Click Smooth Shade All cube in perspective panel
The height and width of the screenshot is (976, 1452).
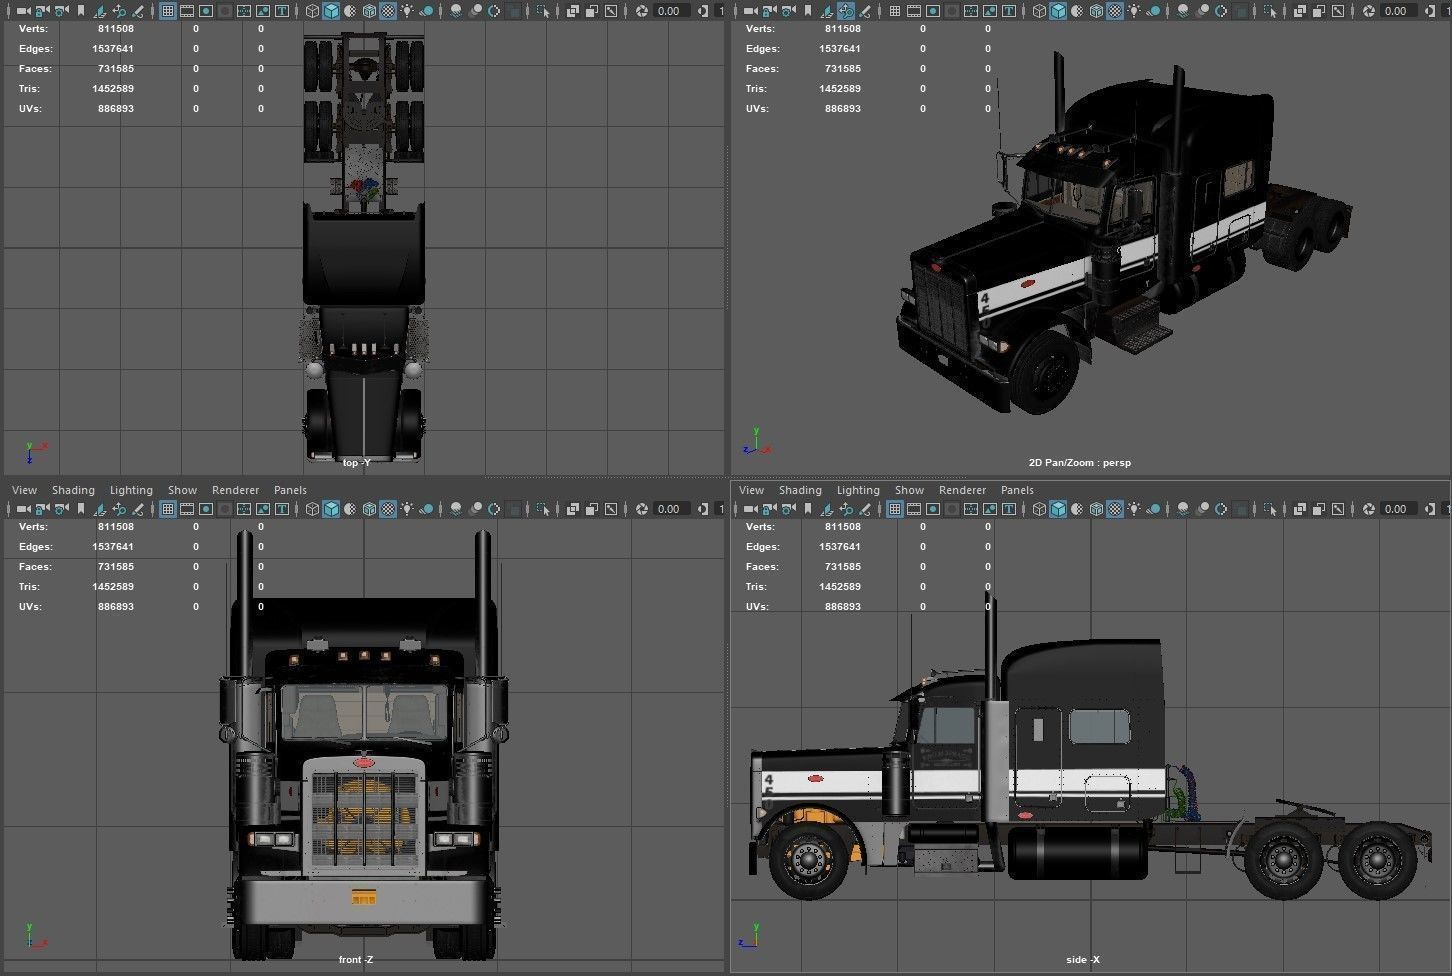click(1058, 11)
